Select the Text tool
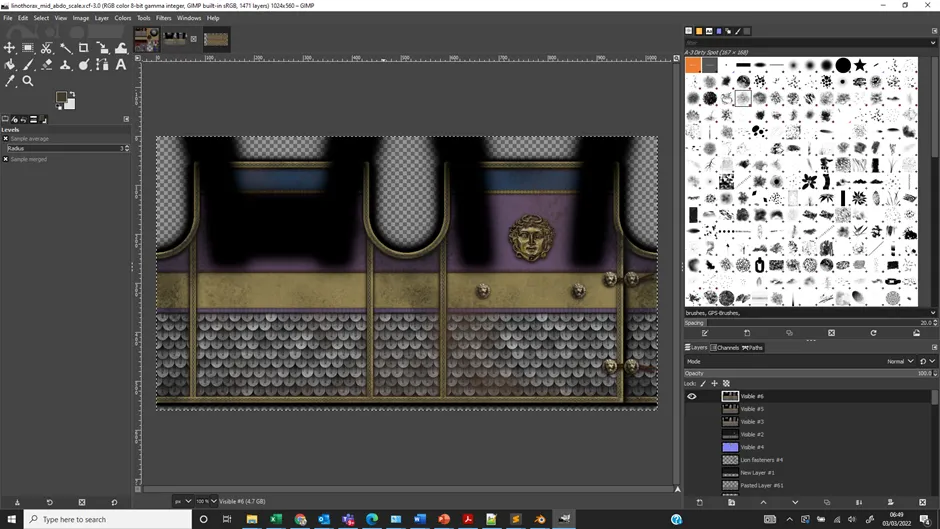 pos(121,65)
